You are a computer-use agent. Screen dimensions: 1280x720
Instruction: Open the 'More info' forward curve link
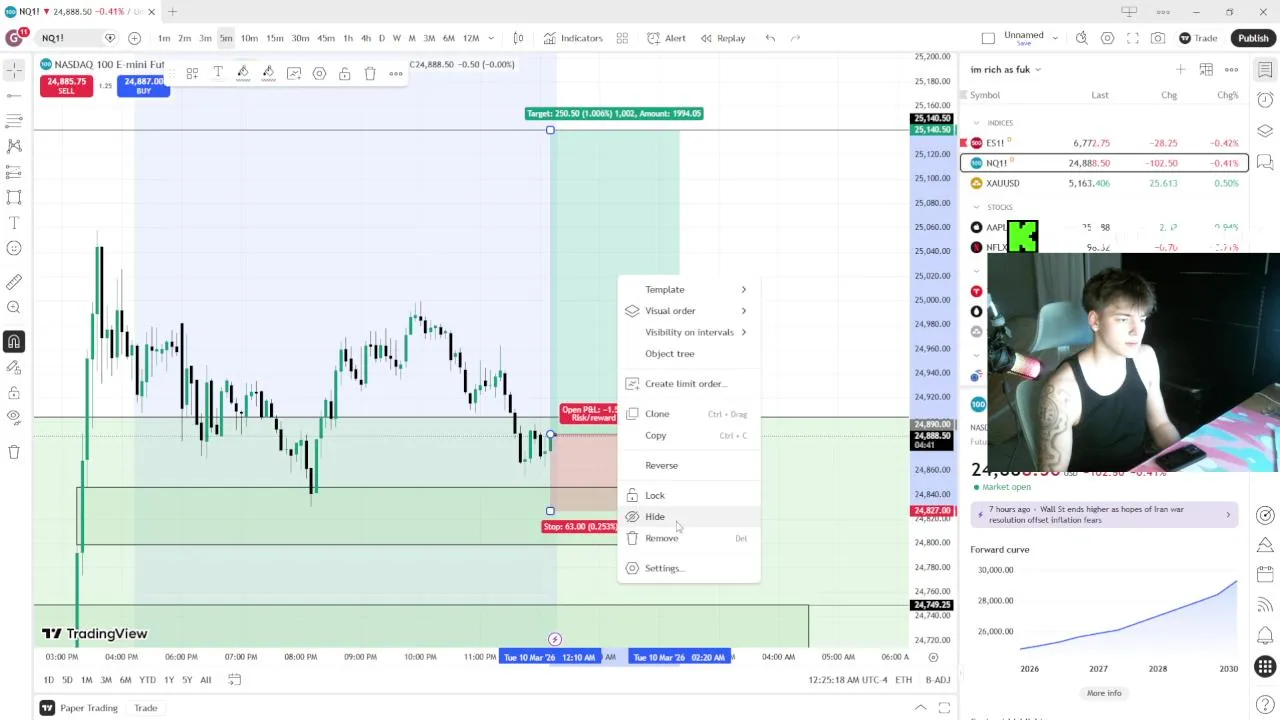click(x=1104, y=693)
